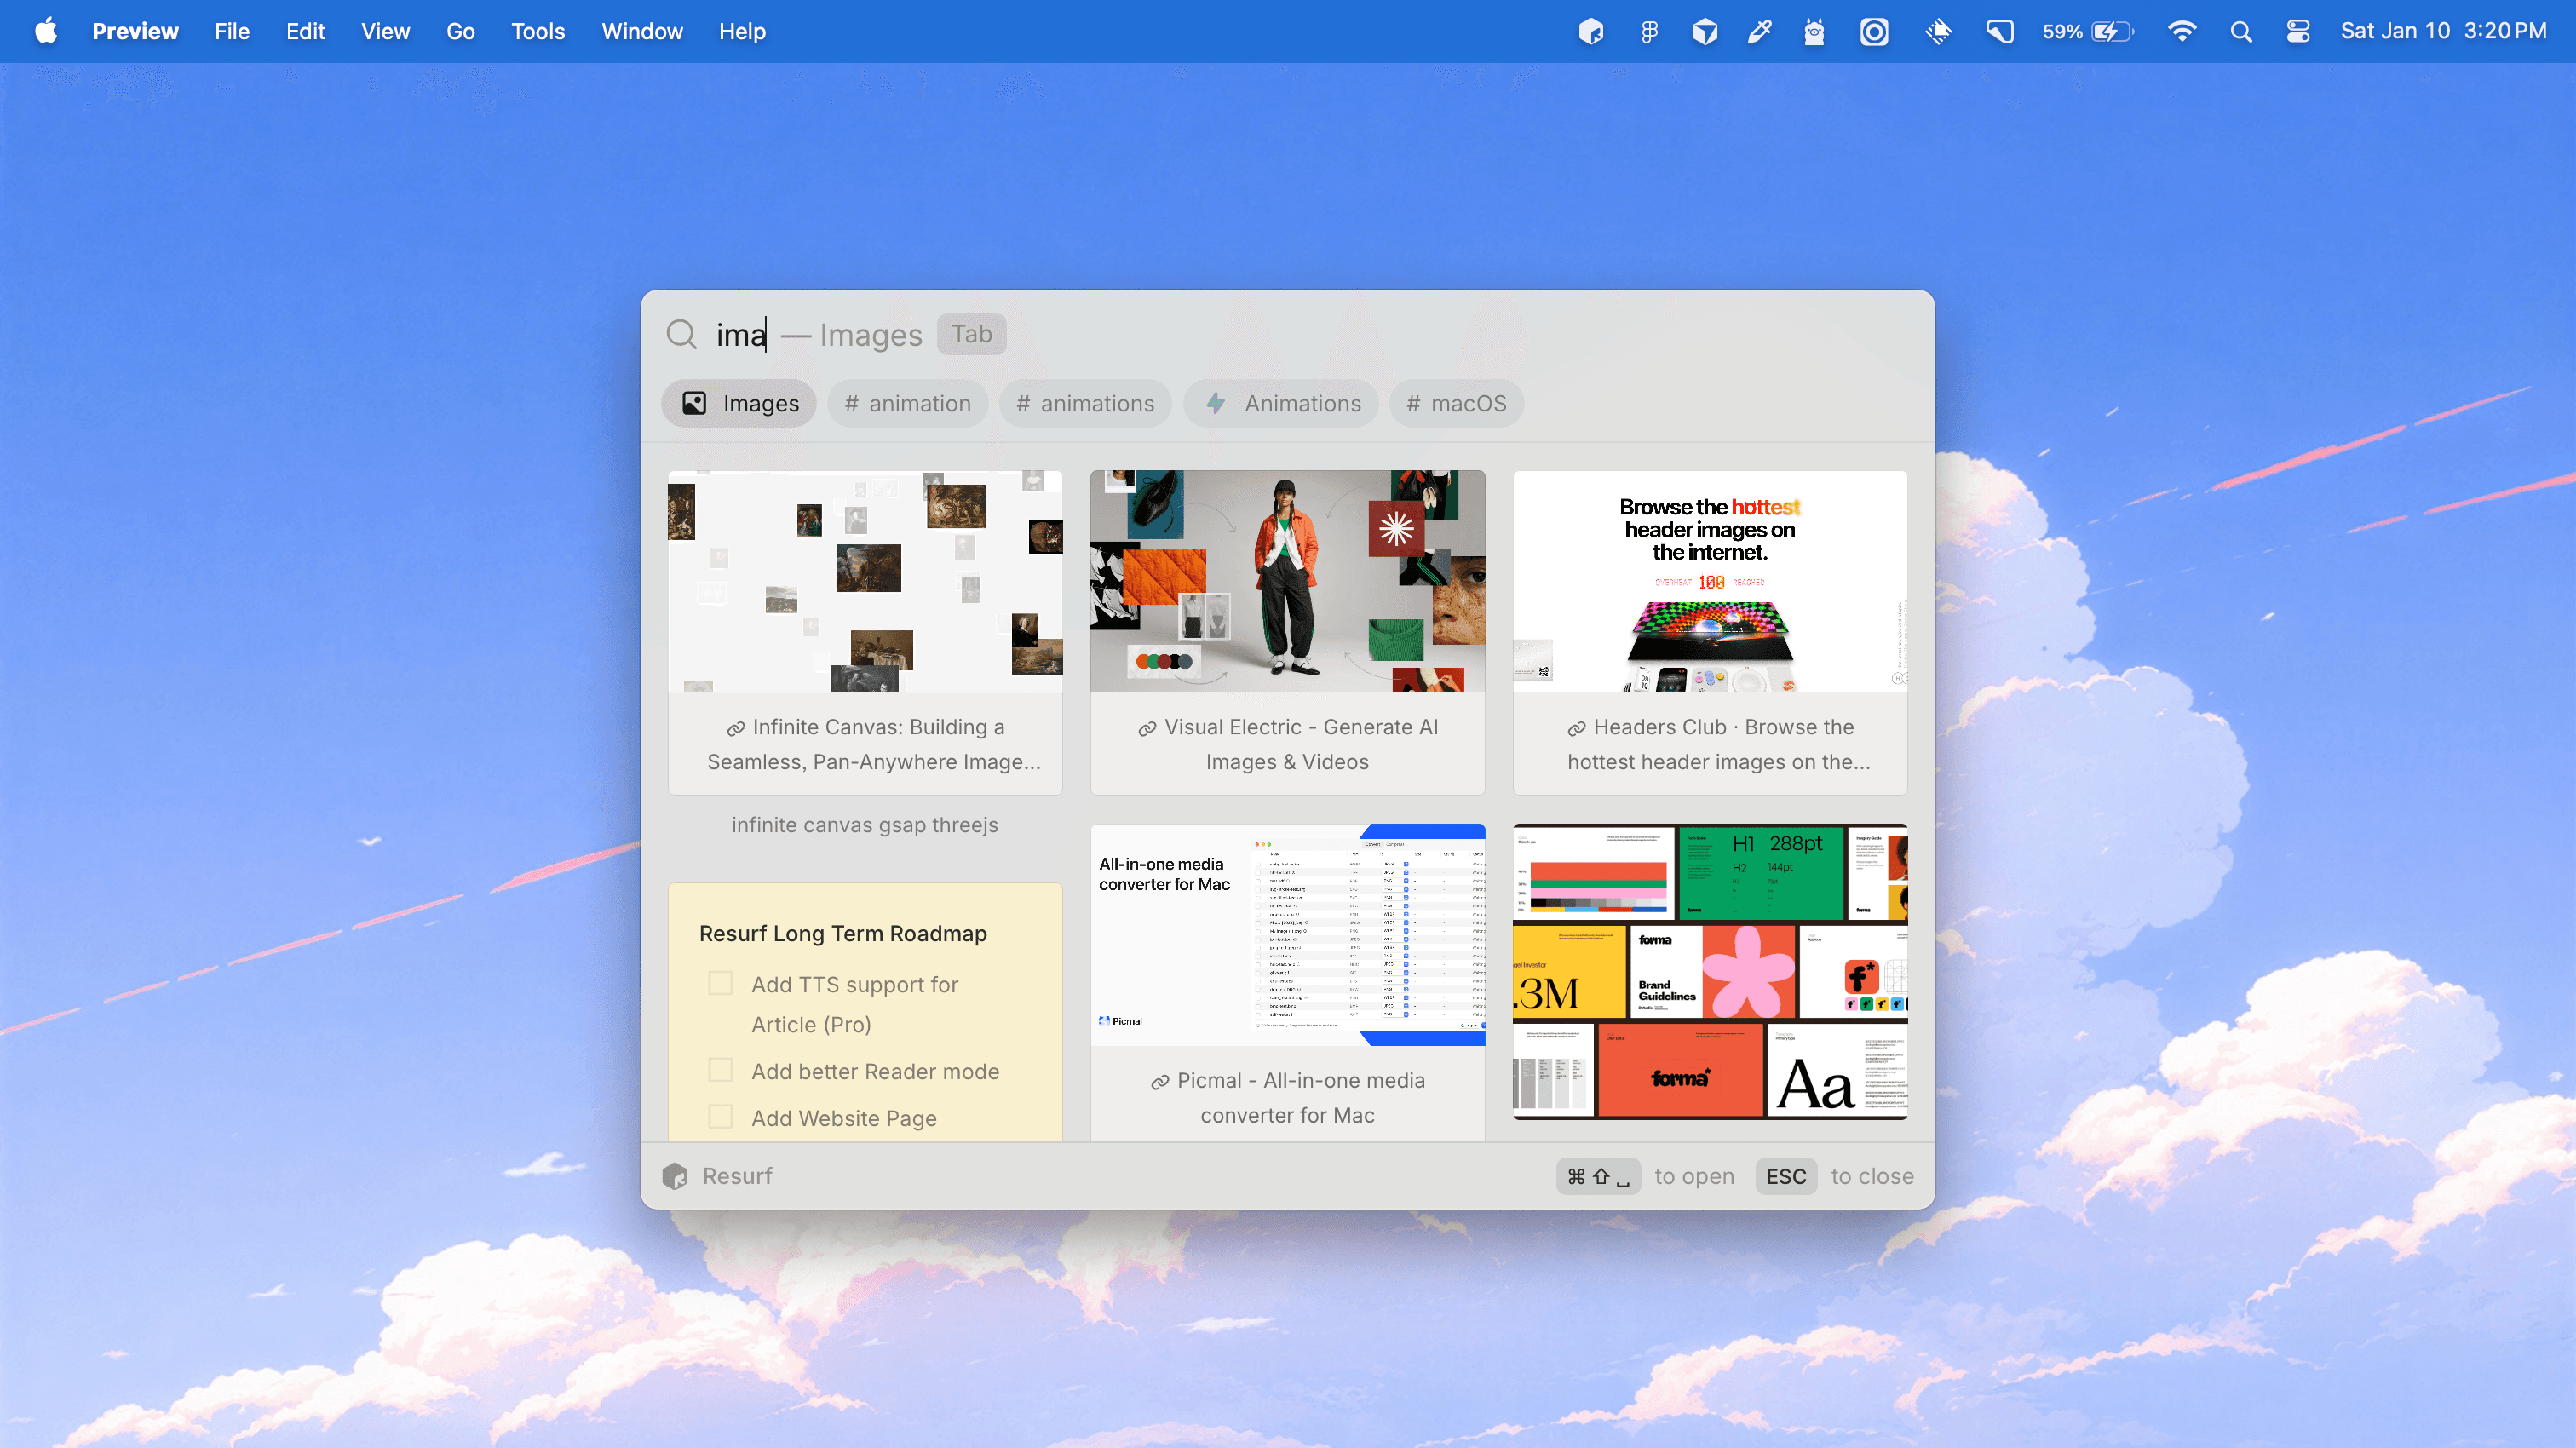This screenshot has height=1448, width=2576.
Task: Check Add TTS support for Article checkbox
Action: pos(720,984)
